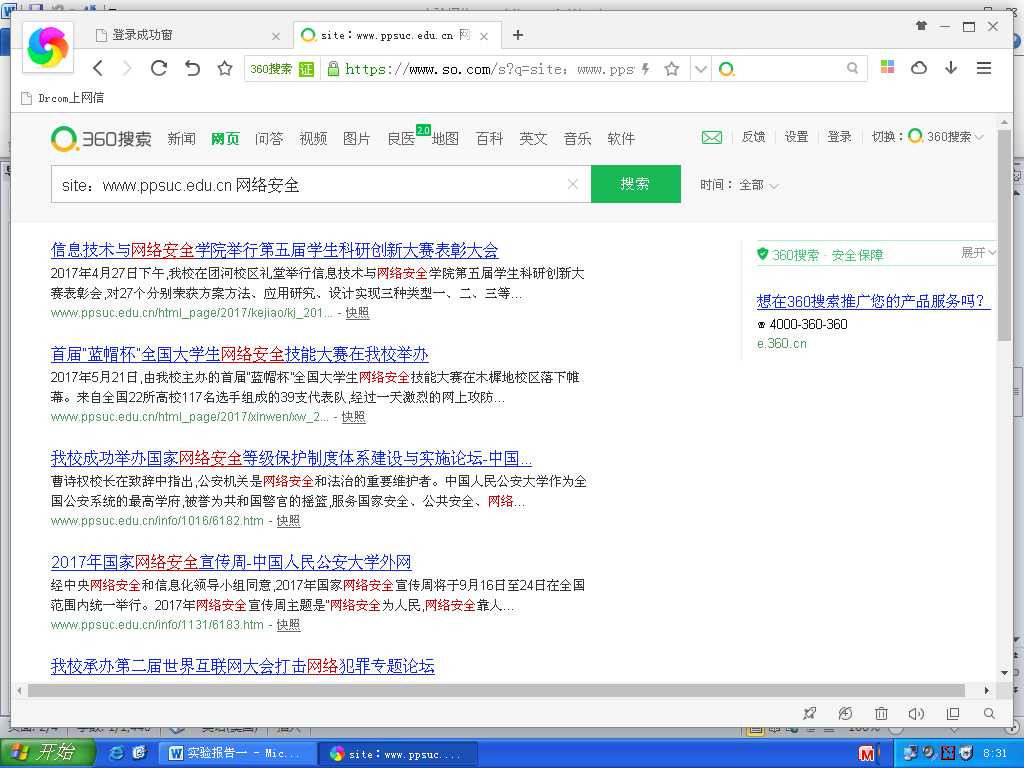Open the 首届"蓝帽杯" result link
The height and width of the screenshot is (768, 1024).
point(240,355)
